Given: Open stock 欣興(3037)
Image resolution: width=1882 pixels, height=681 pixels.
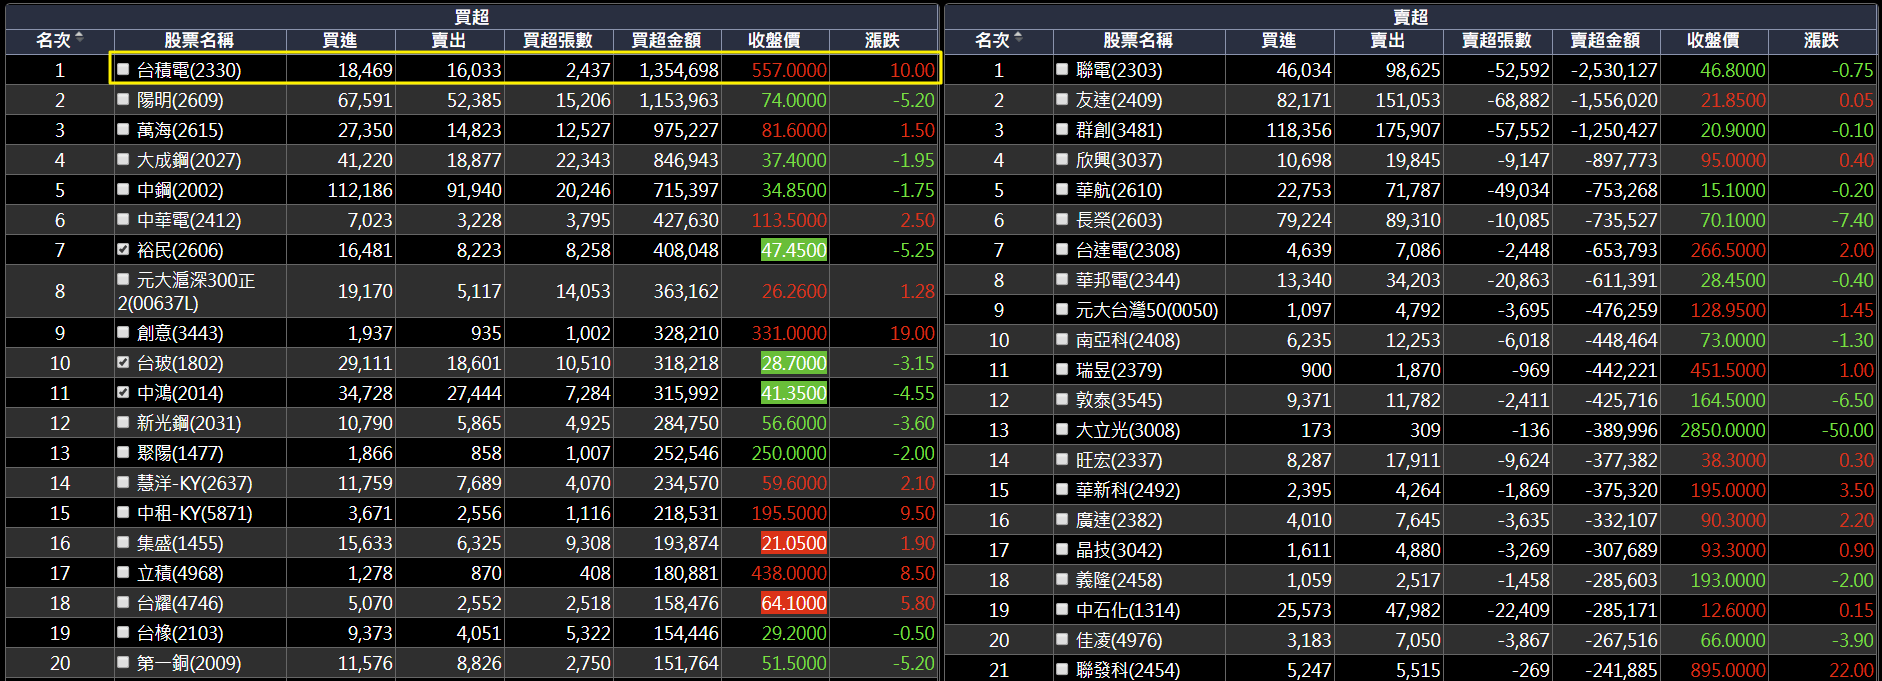Looking at the screenshot, I should coord(1119,160).
